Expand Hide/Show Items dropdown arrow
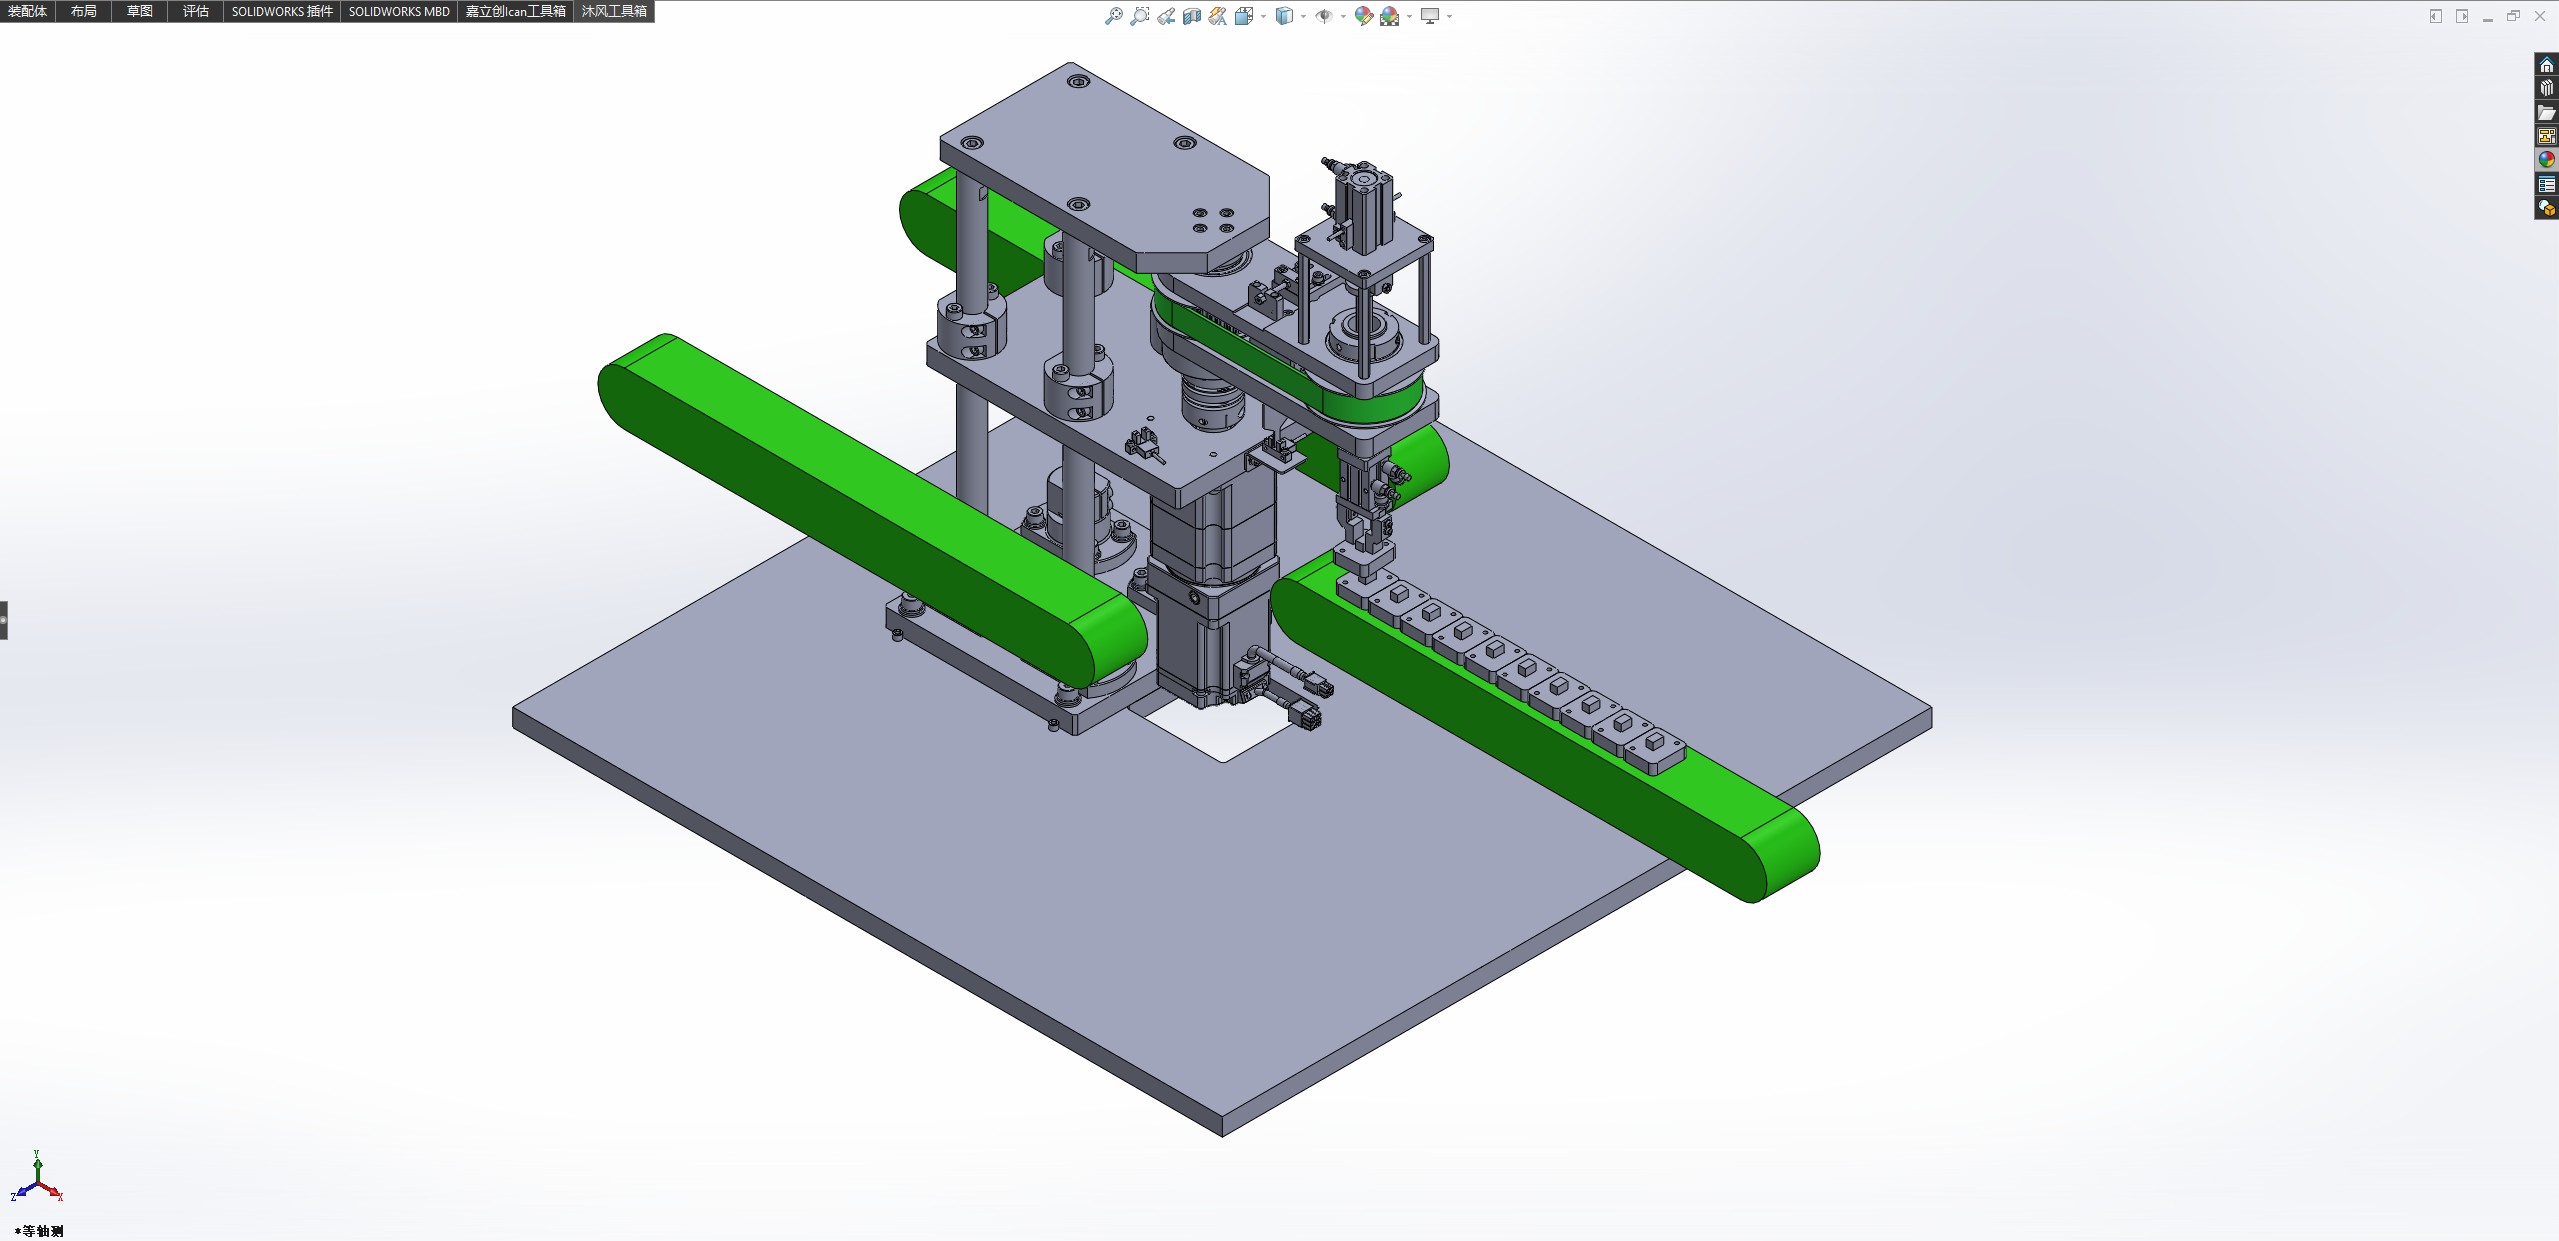The image size is (2559, 1241). (x=1343, y=17)
